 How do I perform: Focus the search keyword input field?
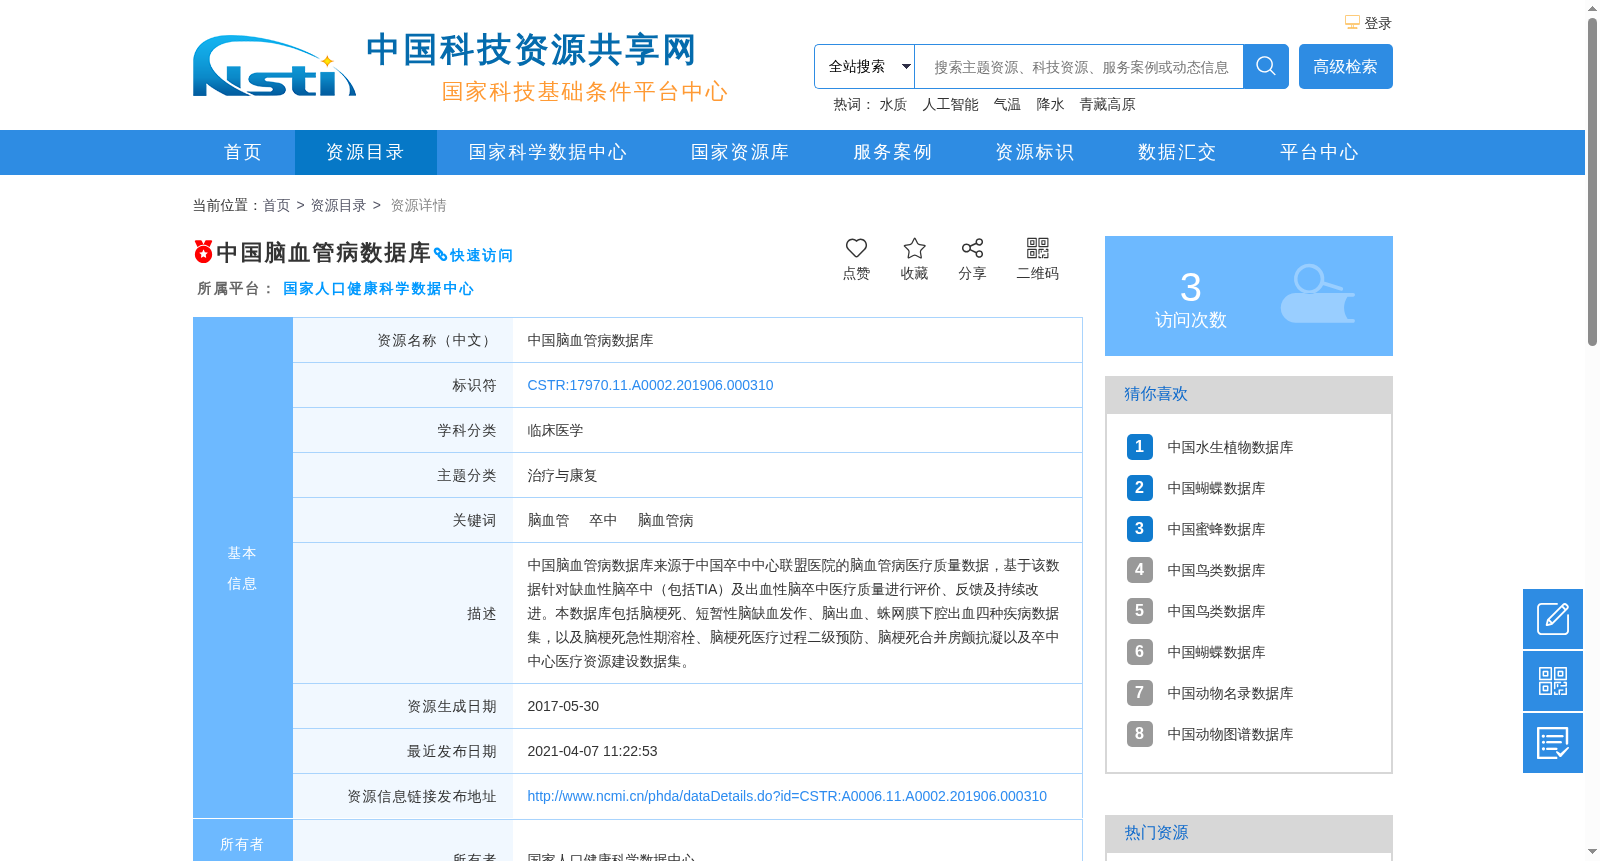[1079, 66]
